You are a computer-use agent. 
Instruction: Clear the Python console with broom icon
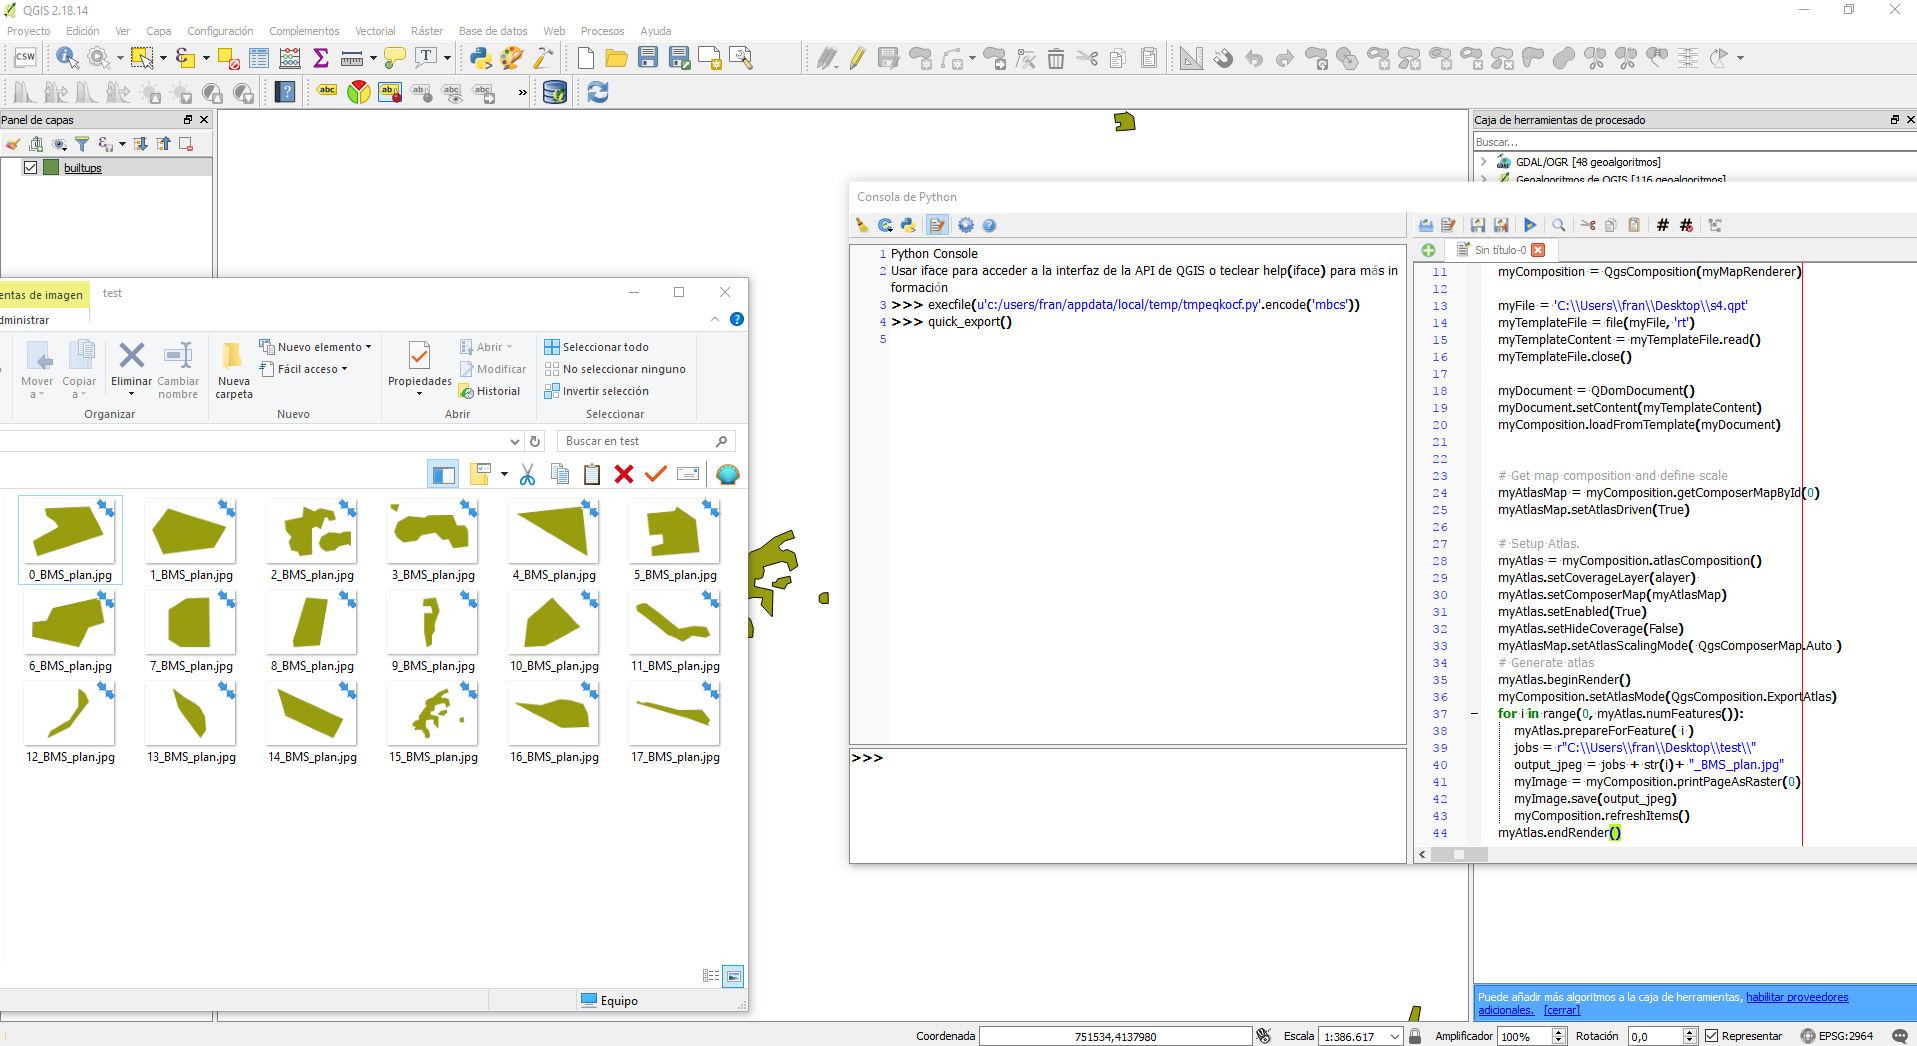tap(862, 225)
